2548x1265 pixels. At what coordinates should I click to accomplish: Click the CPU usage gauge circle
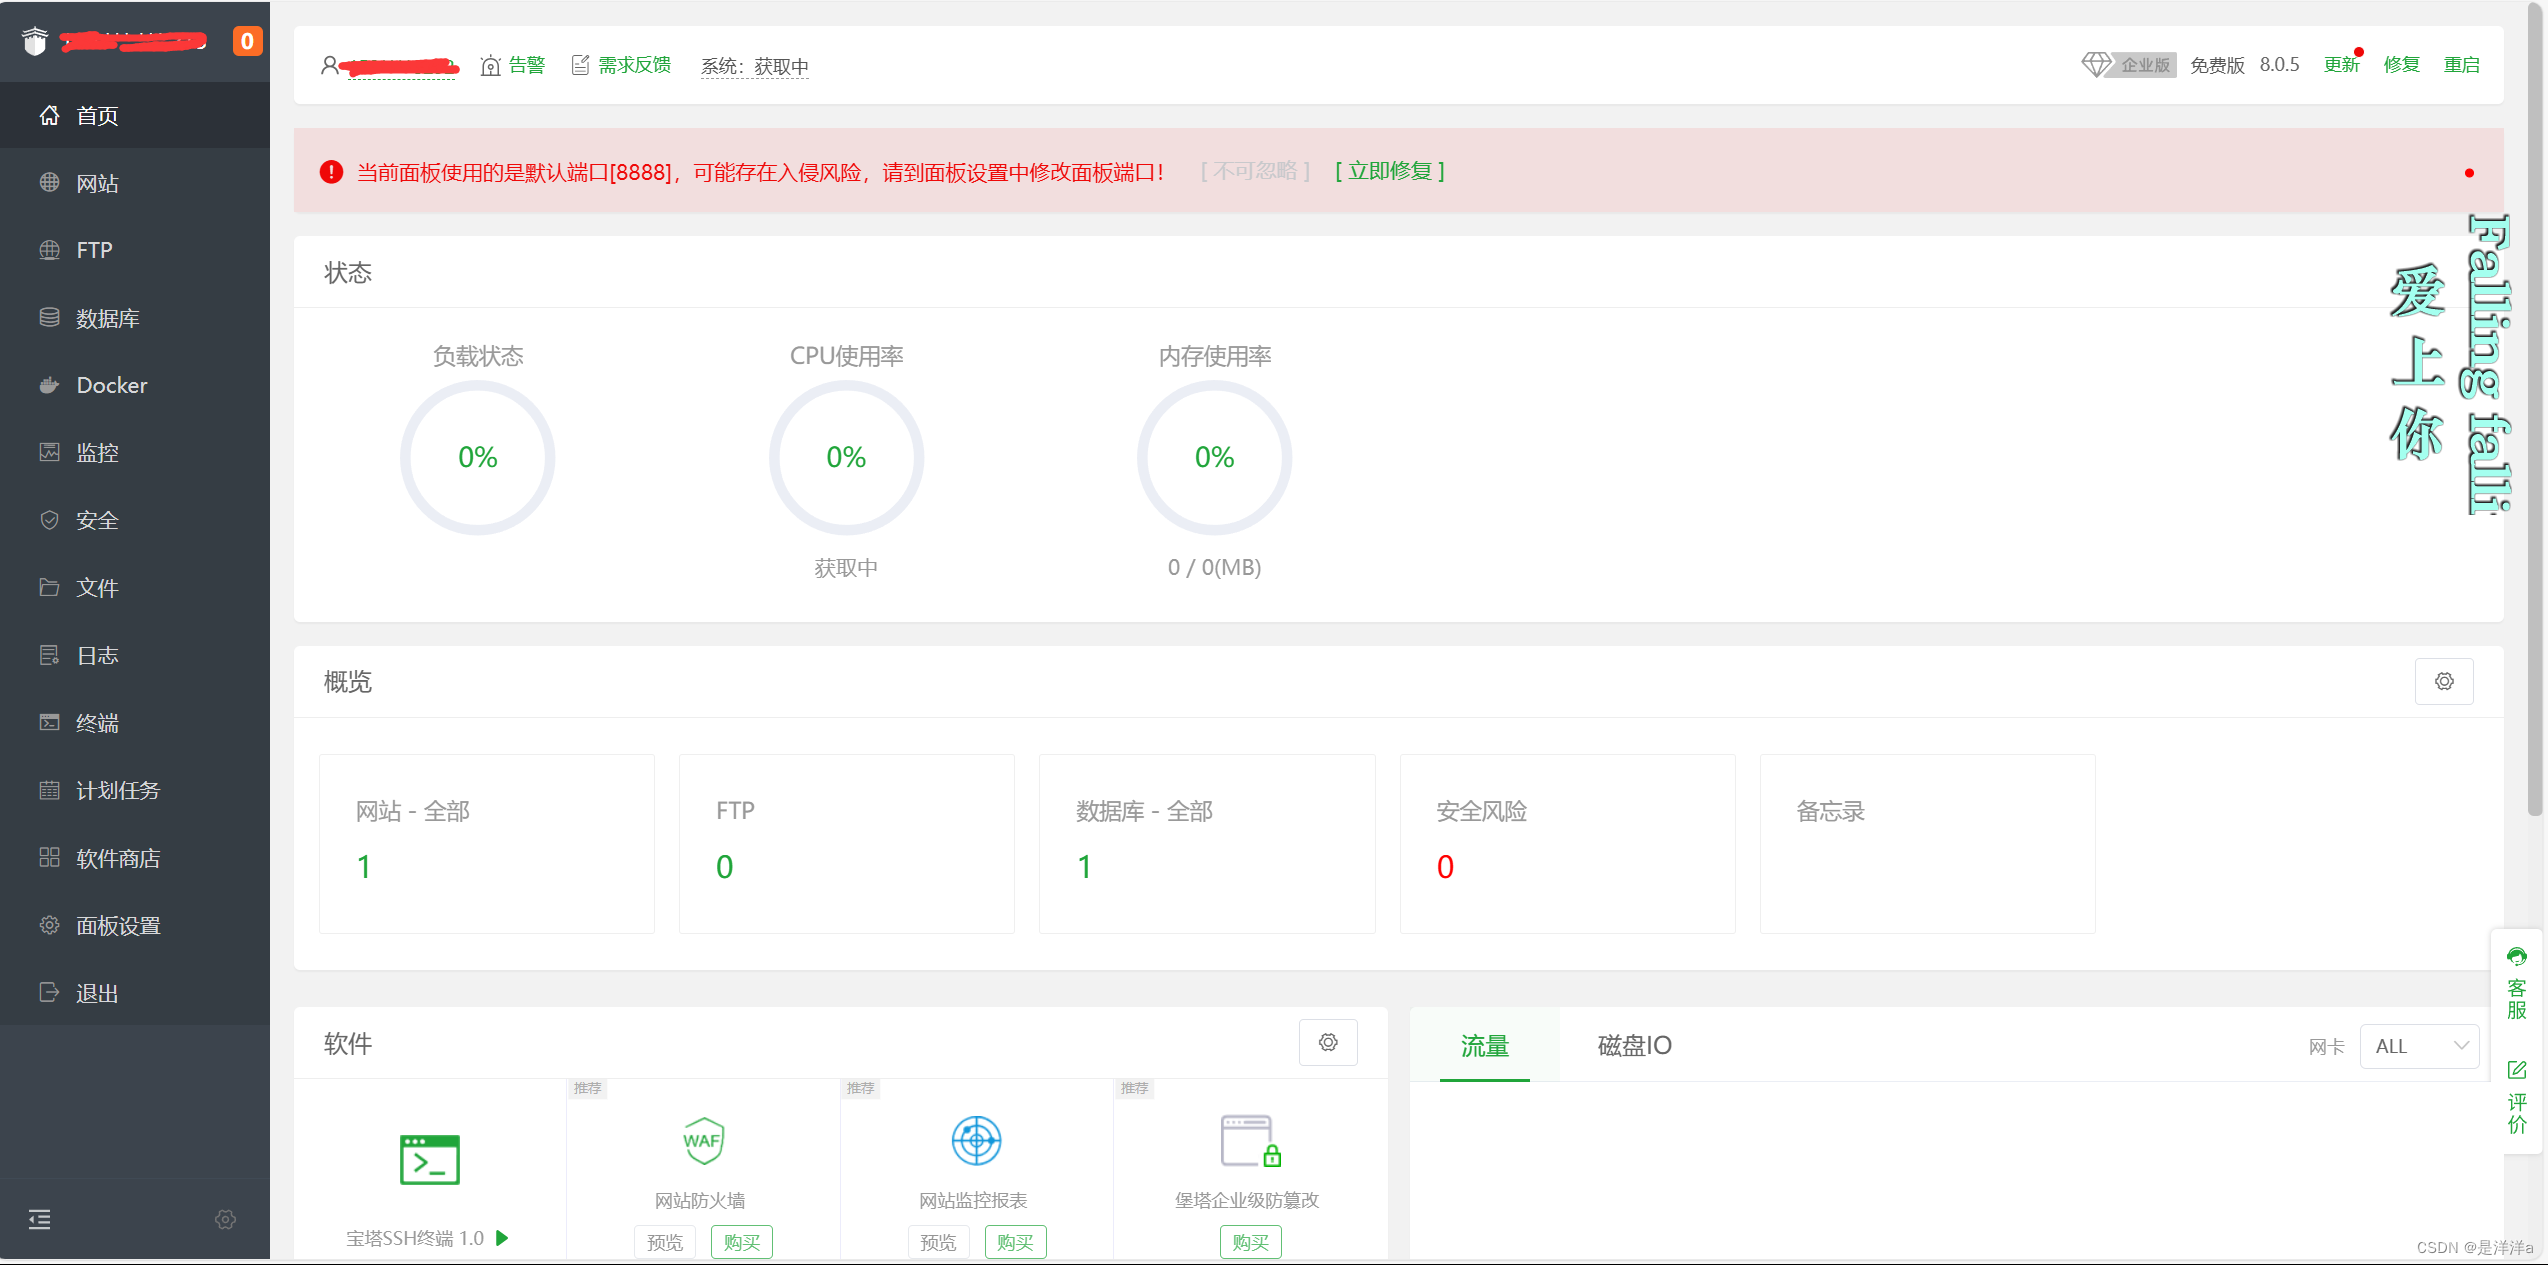[846, 457]
